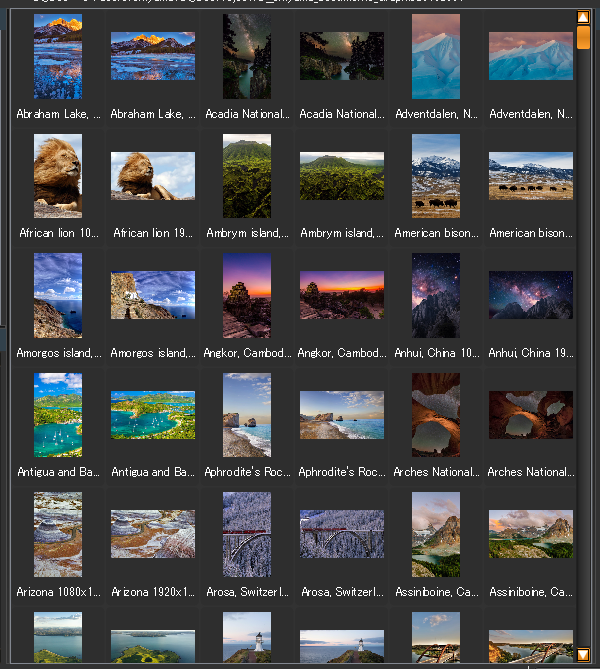Open the portrait Aphrodite's Rock thumbnail
Viewport: 600px width, 669px height.
tap(247, 415)
